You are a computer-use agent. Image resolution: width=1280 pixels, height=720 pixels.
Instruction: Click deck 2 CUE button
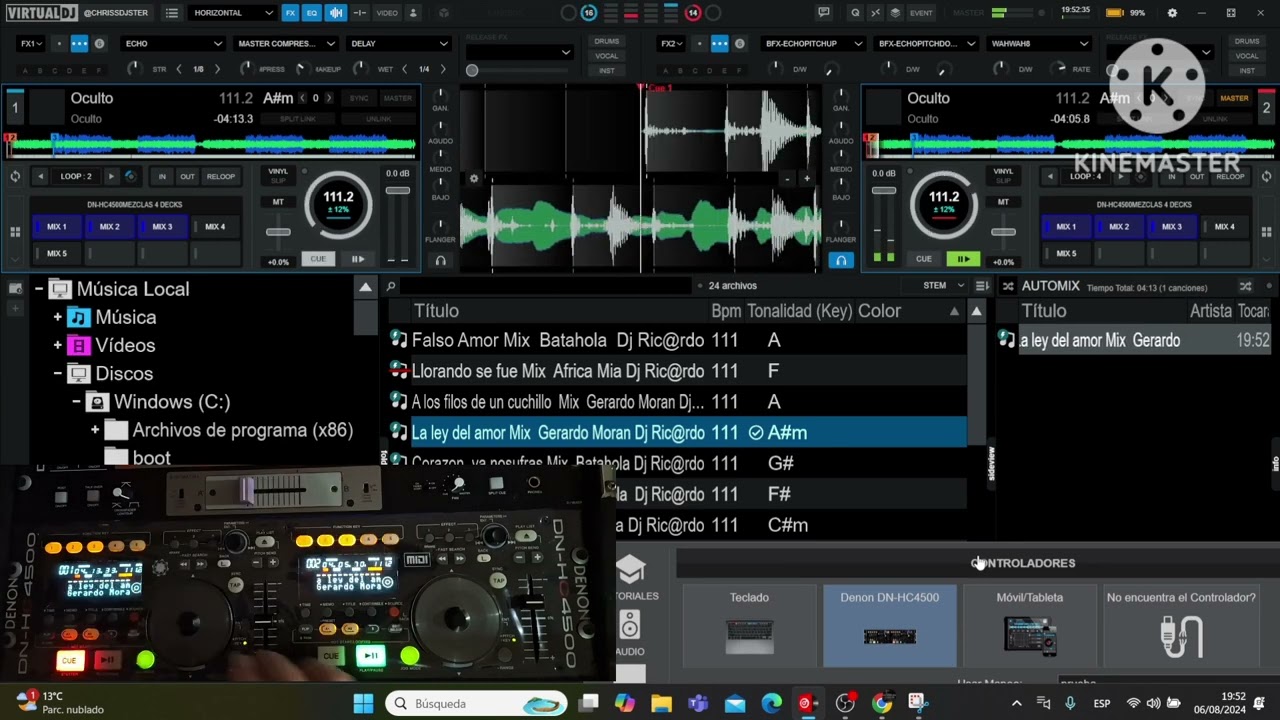click(923, 259)
